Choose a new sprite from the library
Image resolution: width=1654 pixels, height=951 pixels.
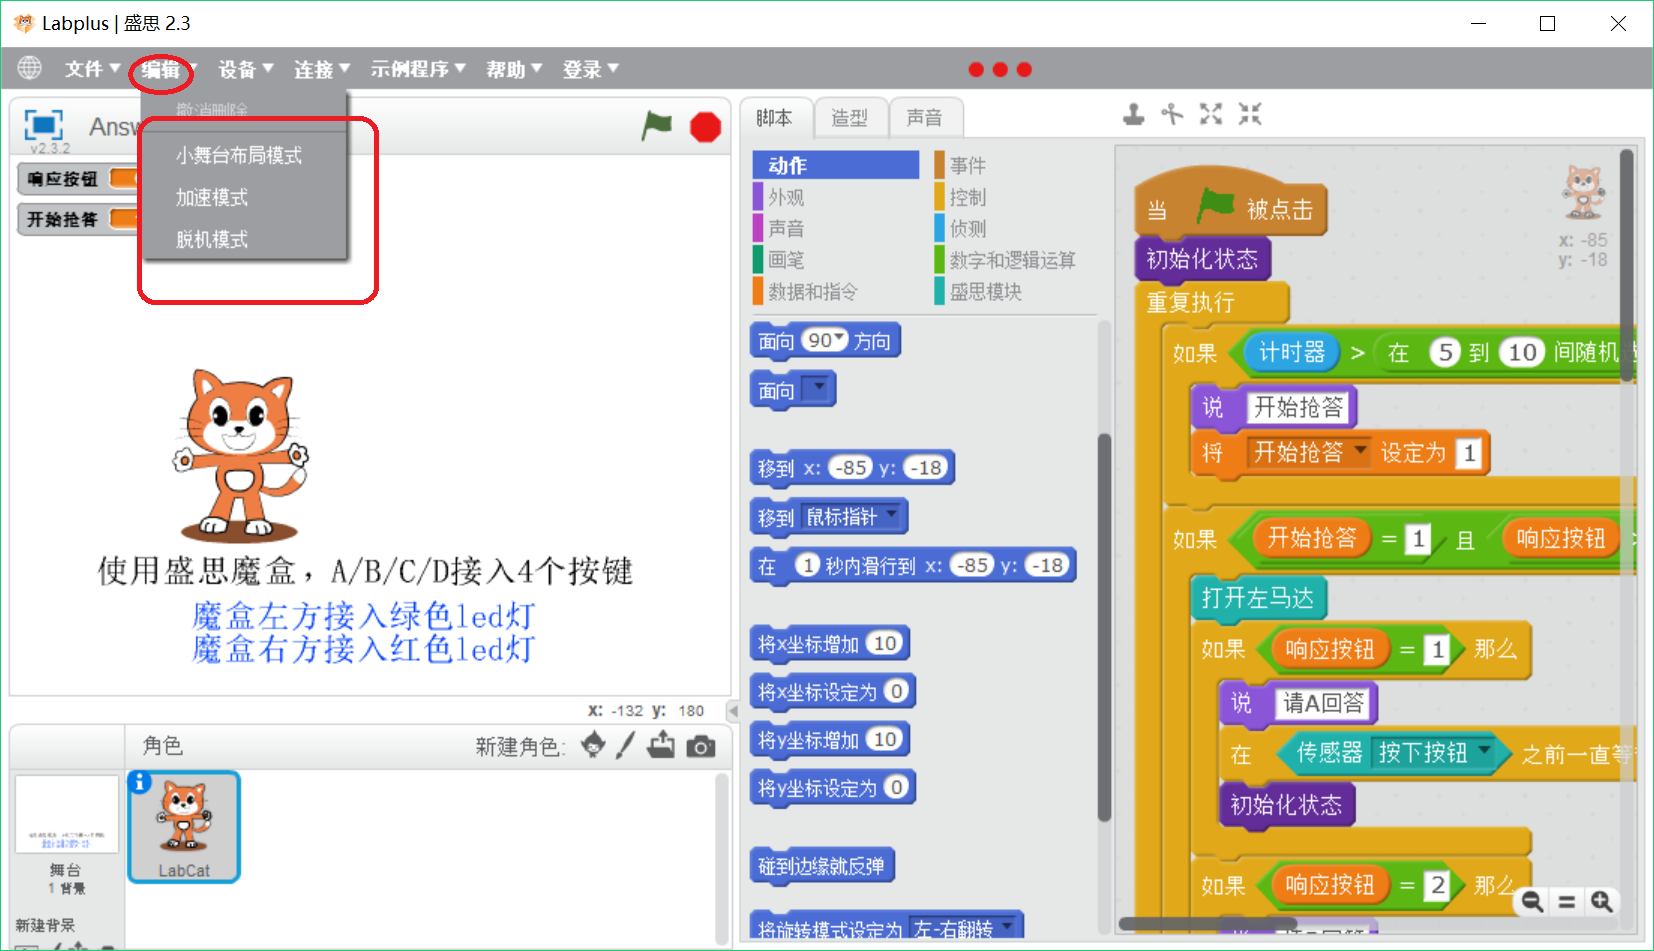[593, 745]
